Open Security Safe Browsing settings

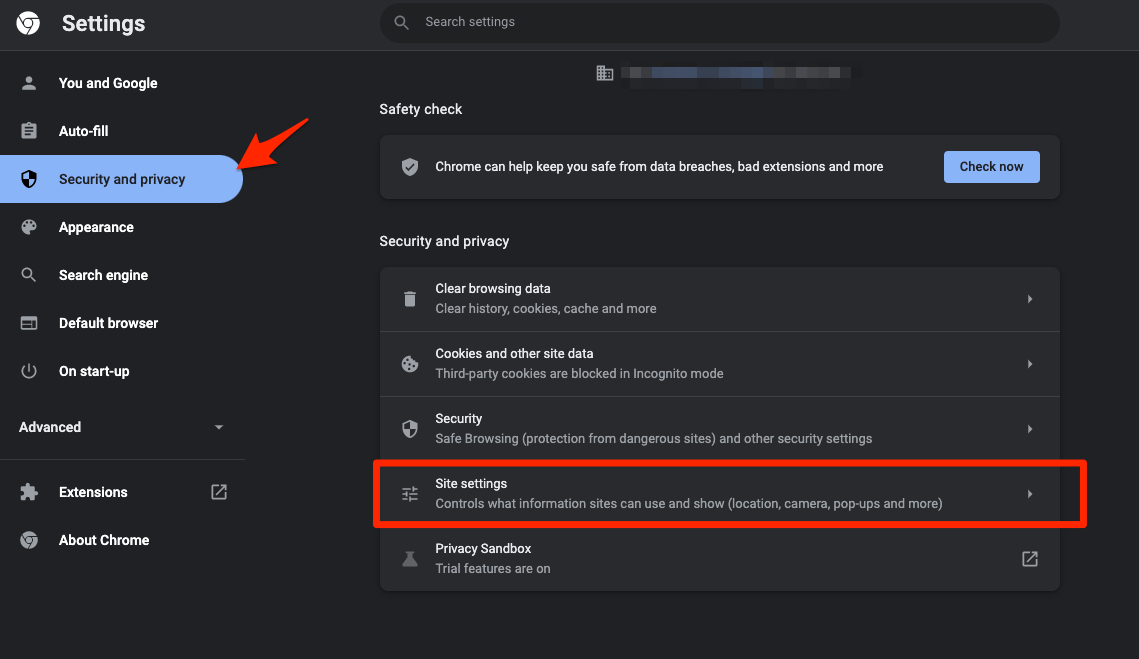[719, 429]
